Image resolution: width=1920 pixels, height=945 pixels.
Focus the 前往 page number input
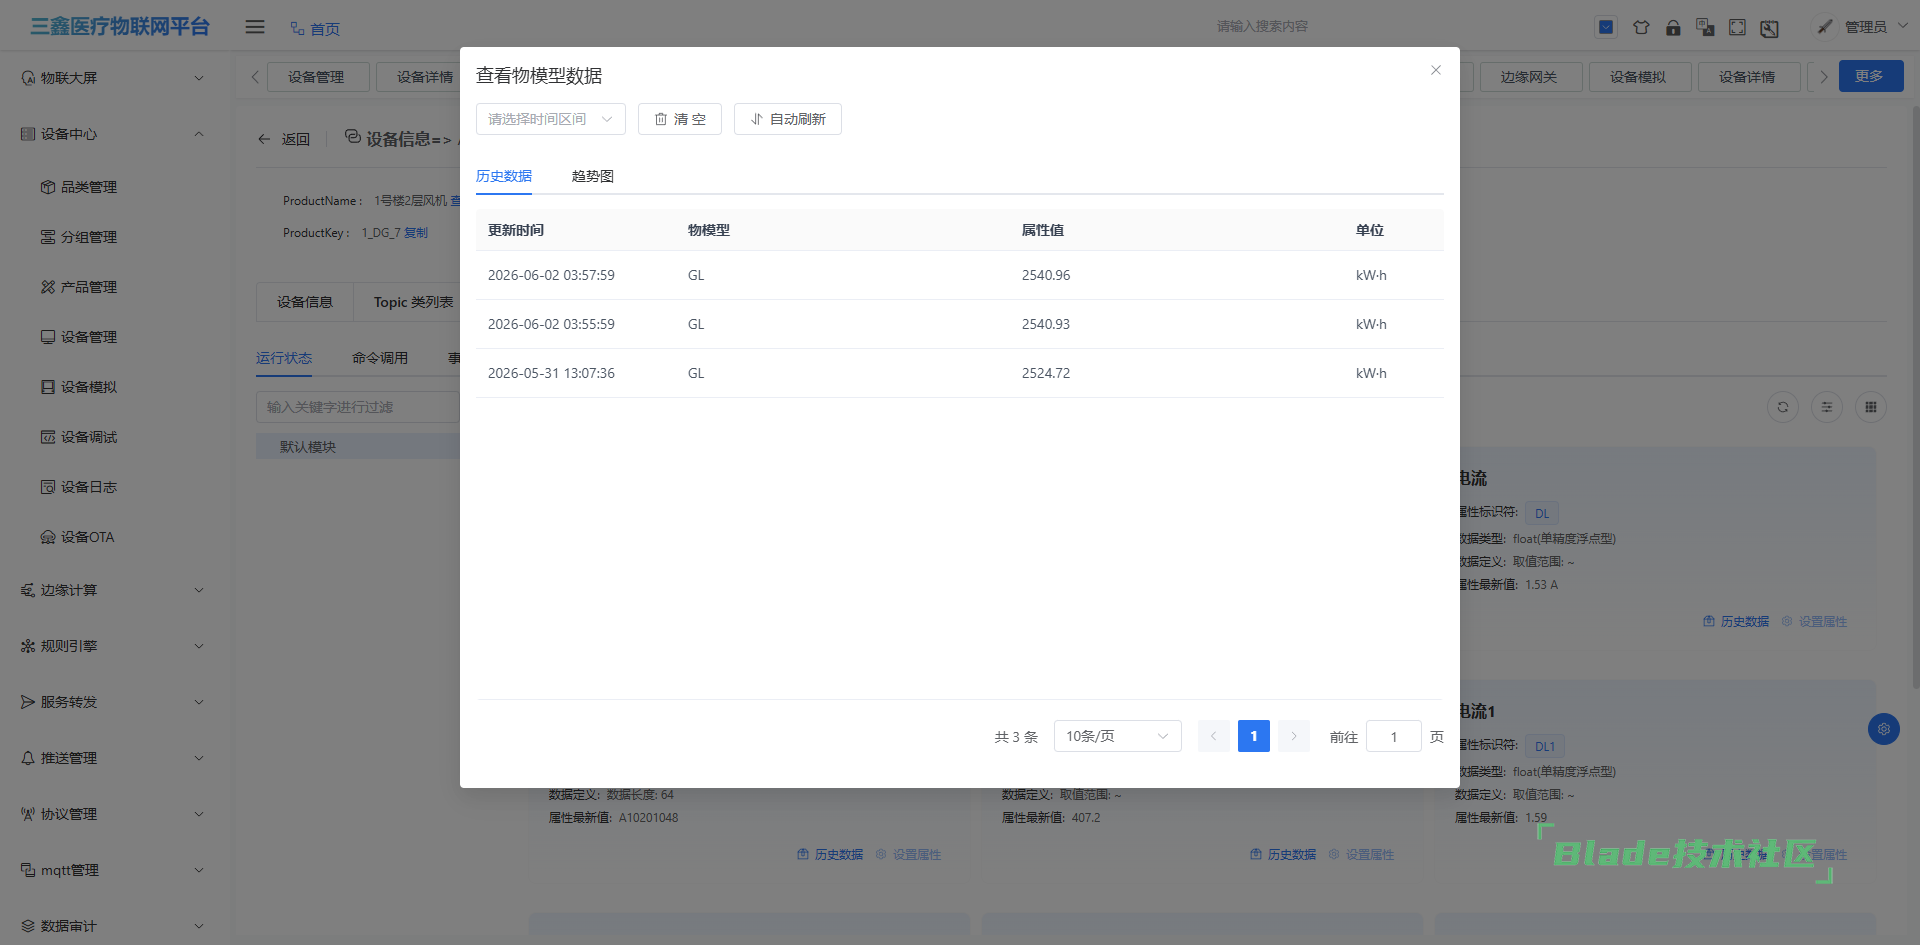(1394, 736)
